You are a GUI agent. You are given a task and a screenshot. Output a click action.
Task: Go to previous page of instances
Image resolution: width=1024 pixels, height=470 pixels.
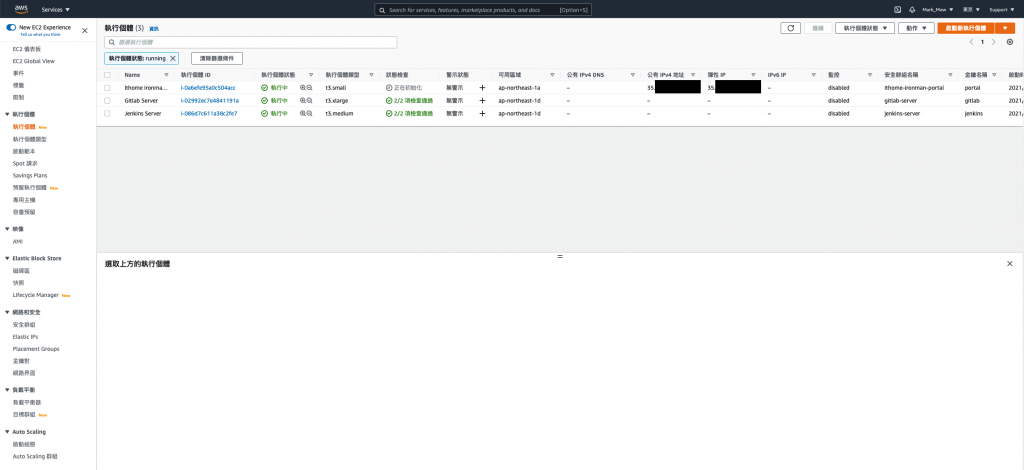[x=971, y=42]
